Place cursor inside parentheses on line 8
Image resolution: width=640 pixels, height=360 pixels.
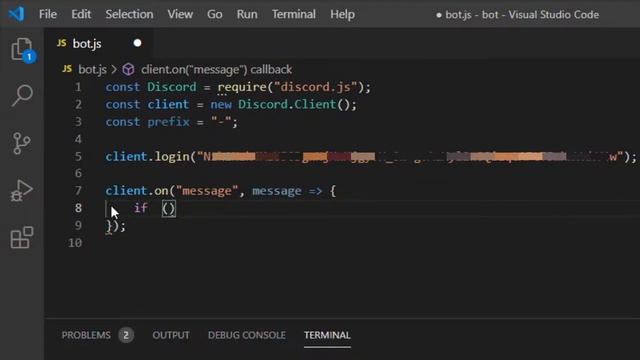[x=169, y=209]
